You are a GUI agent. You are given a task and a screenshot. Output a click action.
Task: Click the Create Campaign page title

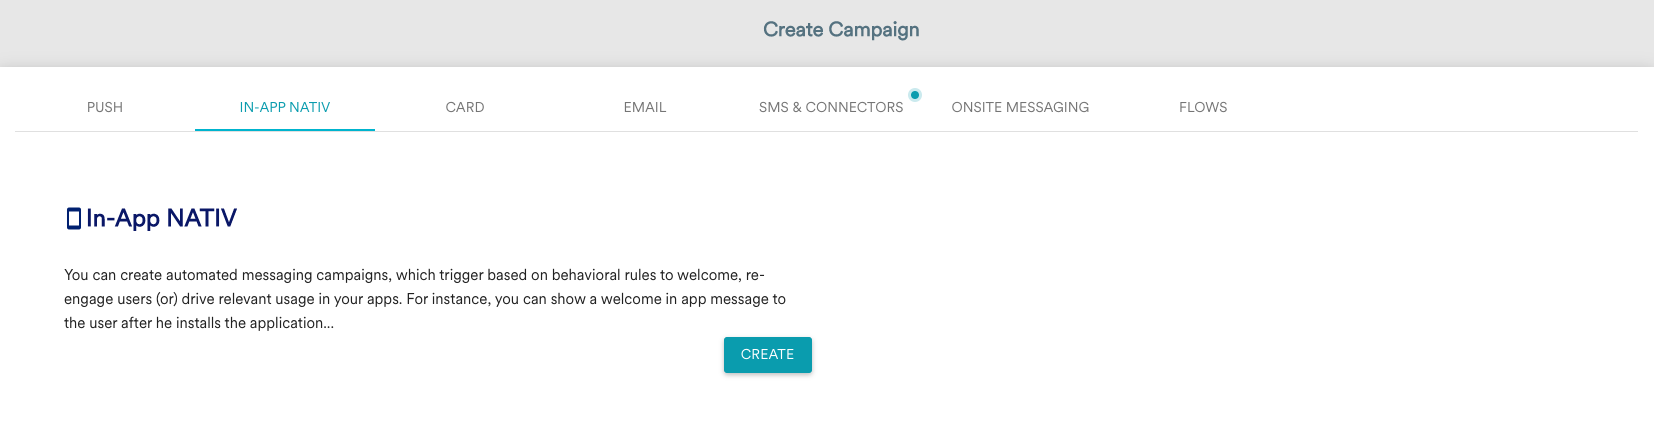tap(841, 30)
